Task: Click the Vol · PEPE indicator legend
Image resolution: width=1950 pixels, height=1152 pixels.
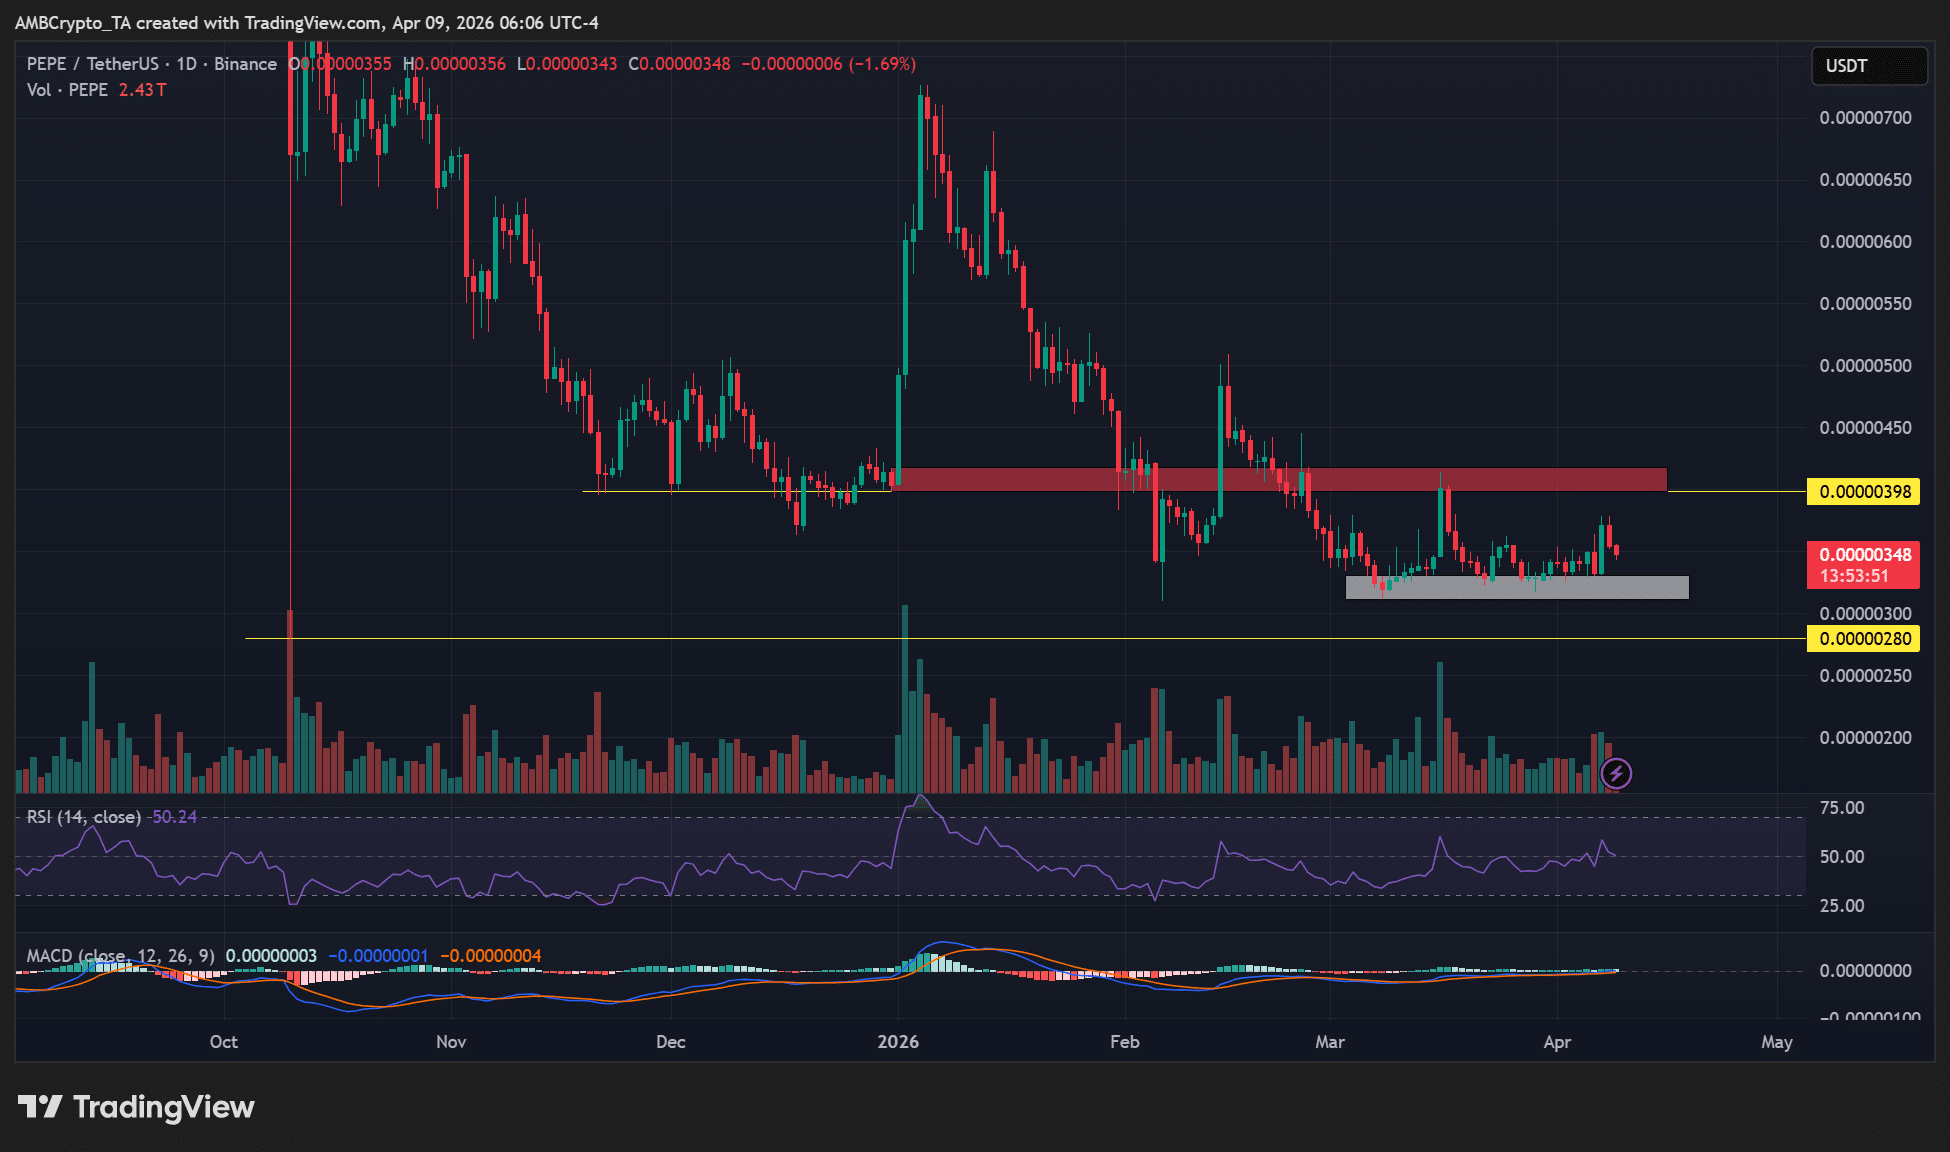Action: point(67,90)
